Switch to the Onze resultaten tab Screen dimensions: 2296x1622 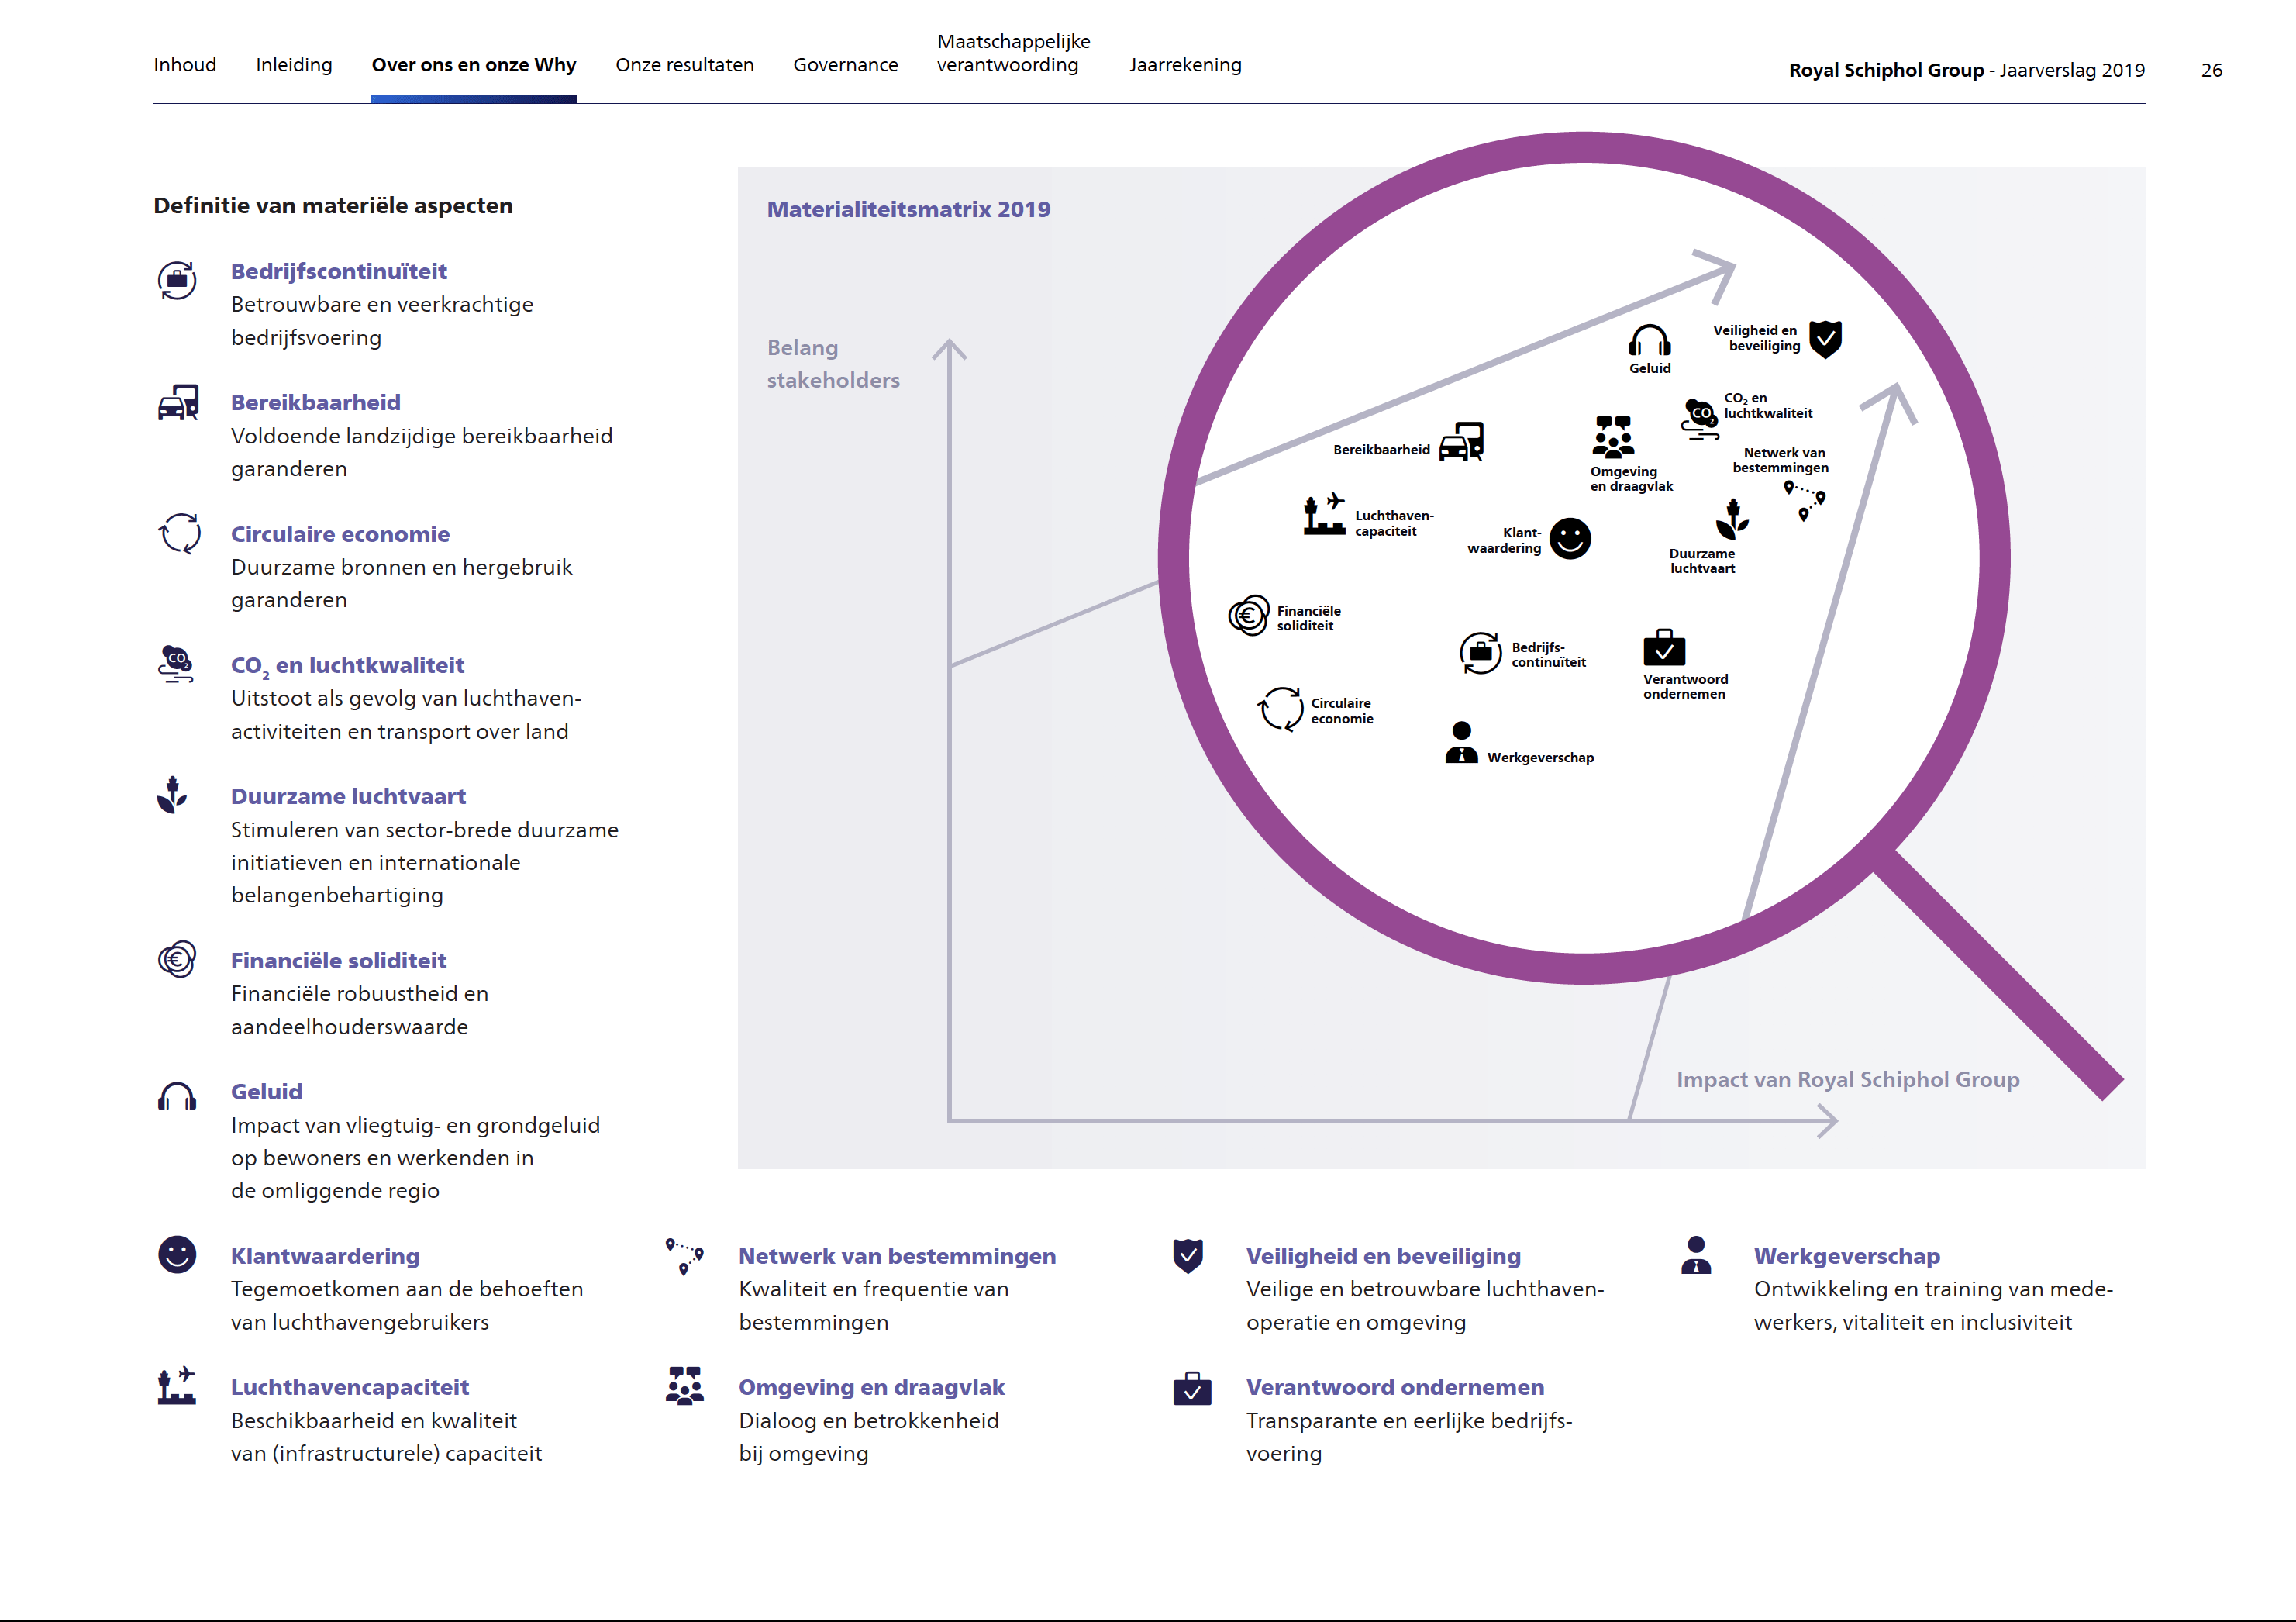tap(684, 65)
